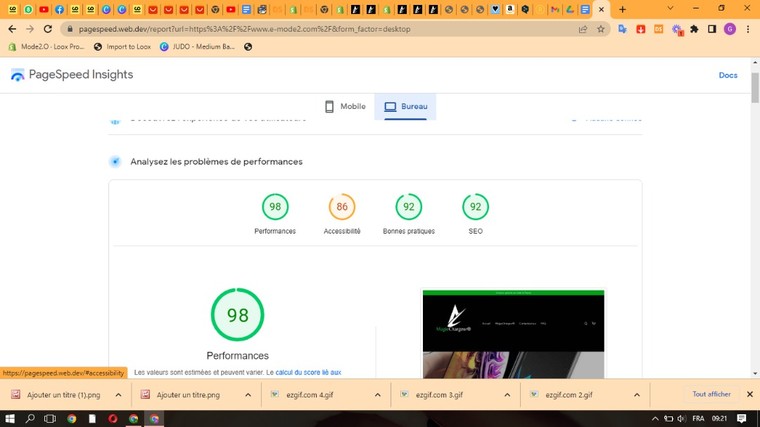Follow the 'calcul du score lié aux' link
This screenshot has height=427, width=760.
point(308,372)
